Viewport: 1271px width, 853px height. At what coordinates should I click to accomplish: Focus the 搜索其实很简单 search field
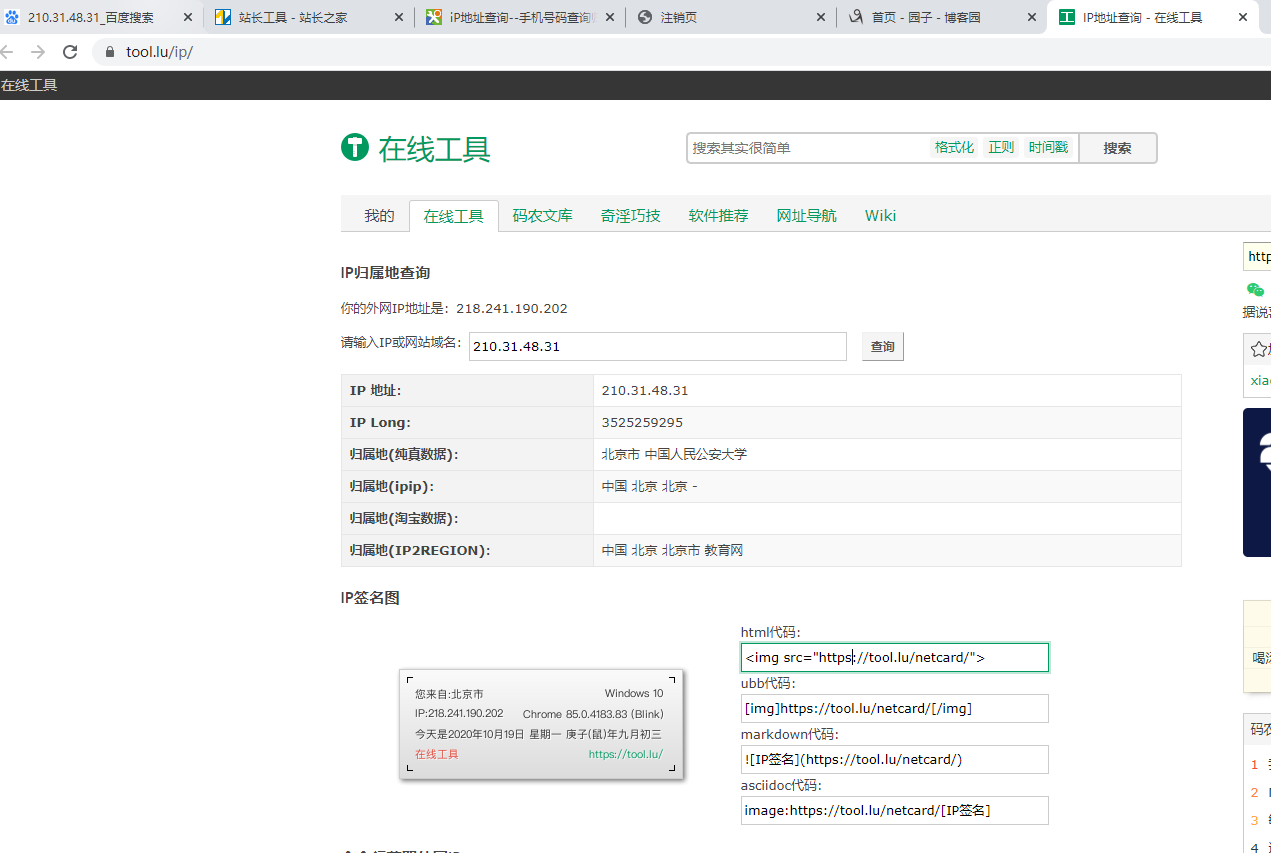click(808, 148)
